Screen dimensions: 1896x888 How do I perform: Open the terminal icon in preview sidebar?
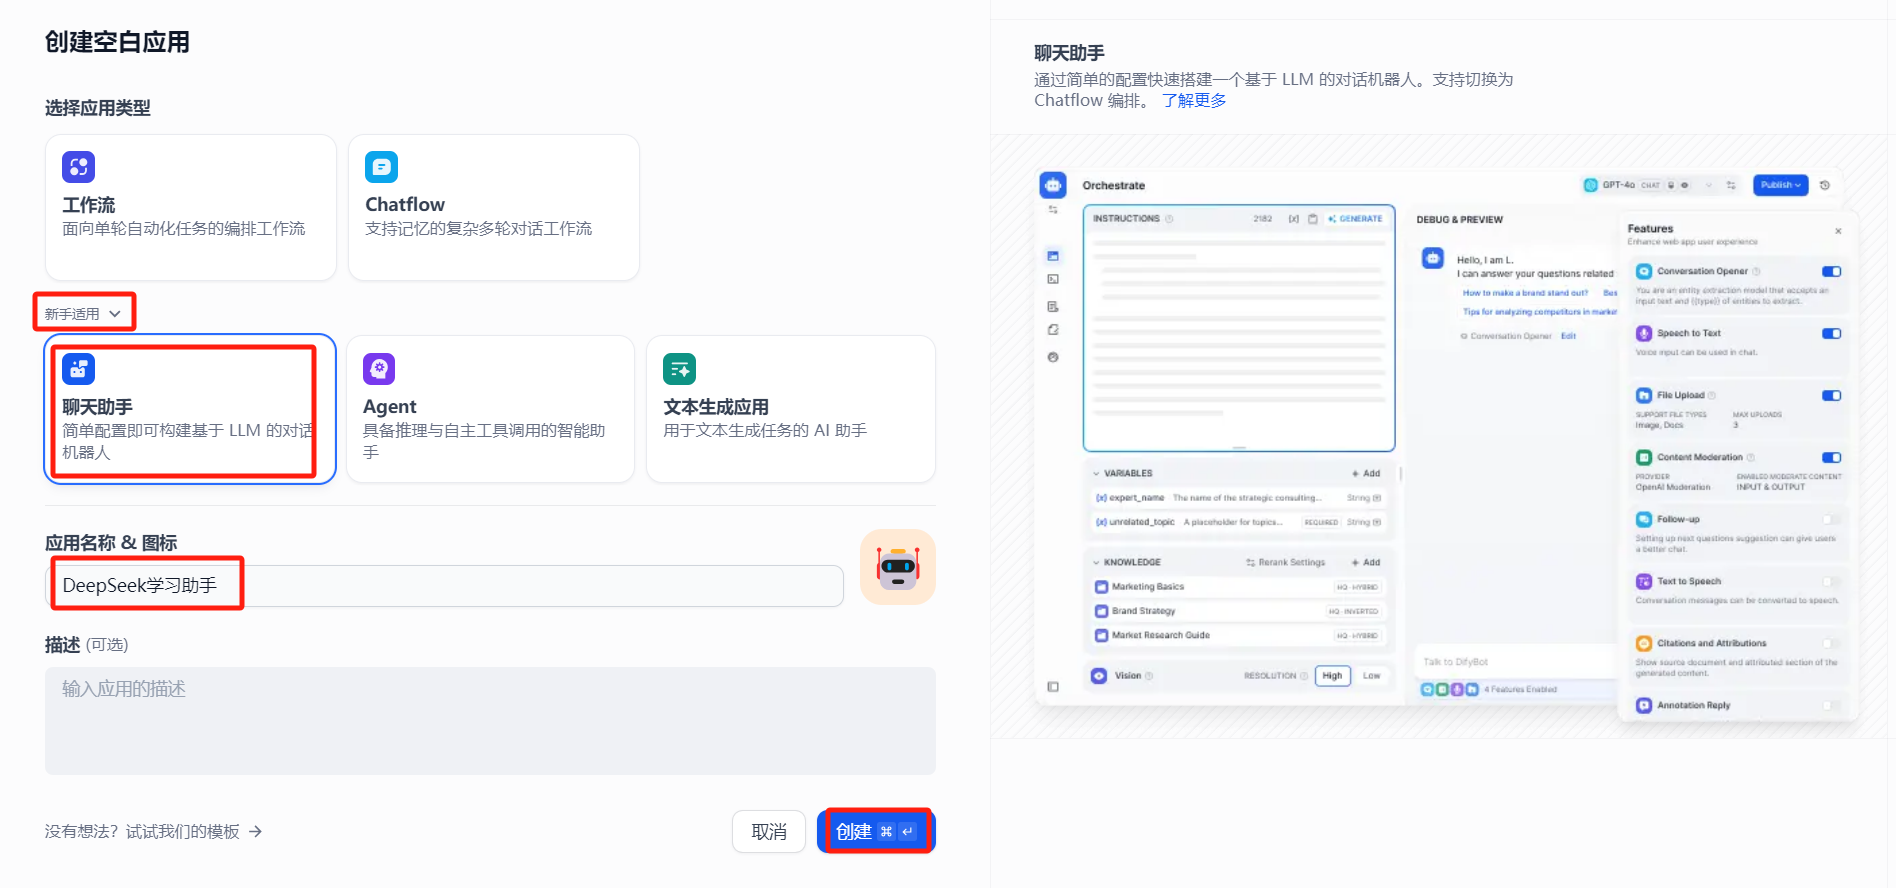coord(1053,280)
